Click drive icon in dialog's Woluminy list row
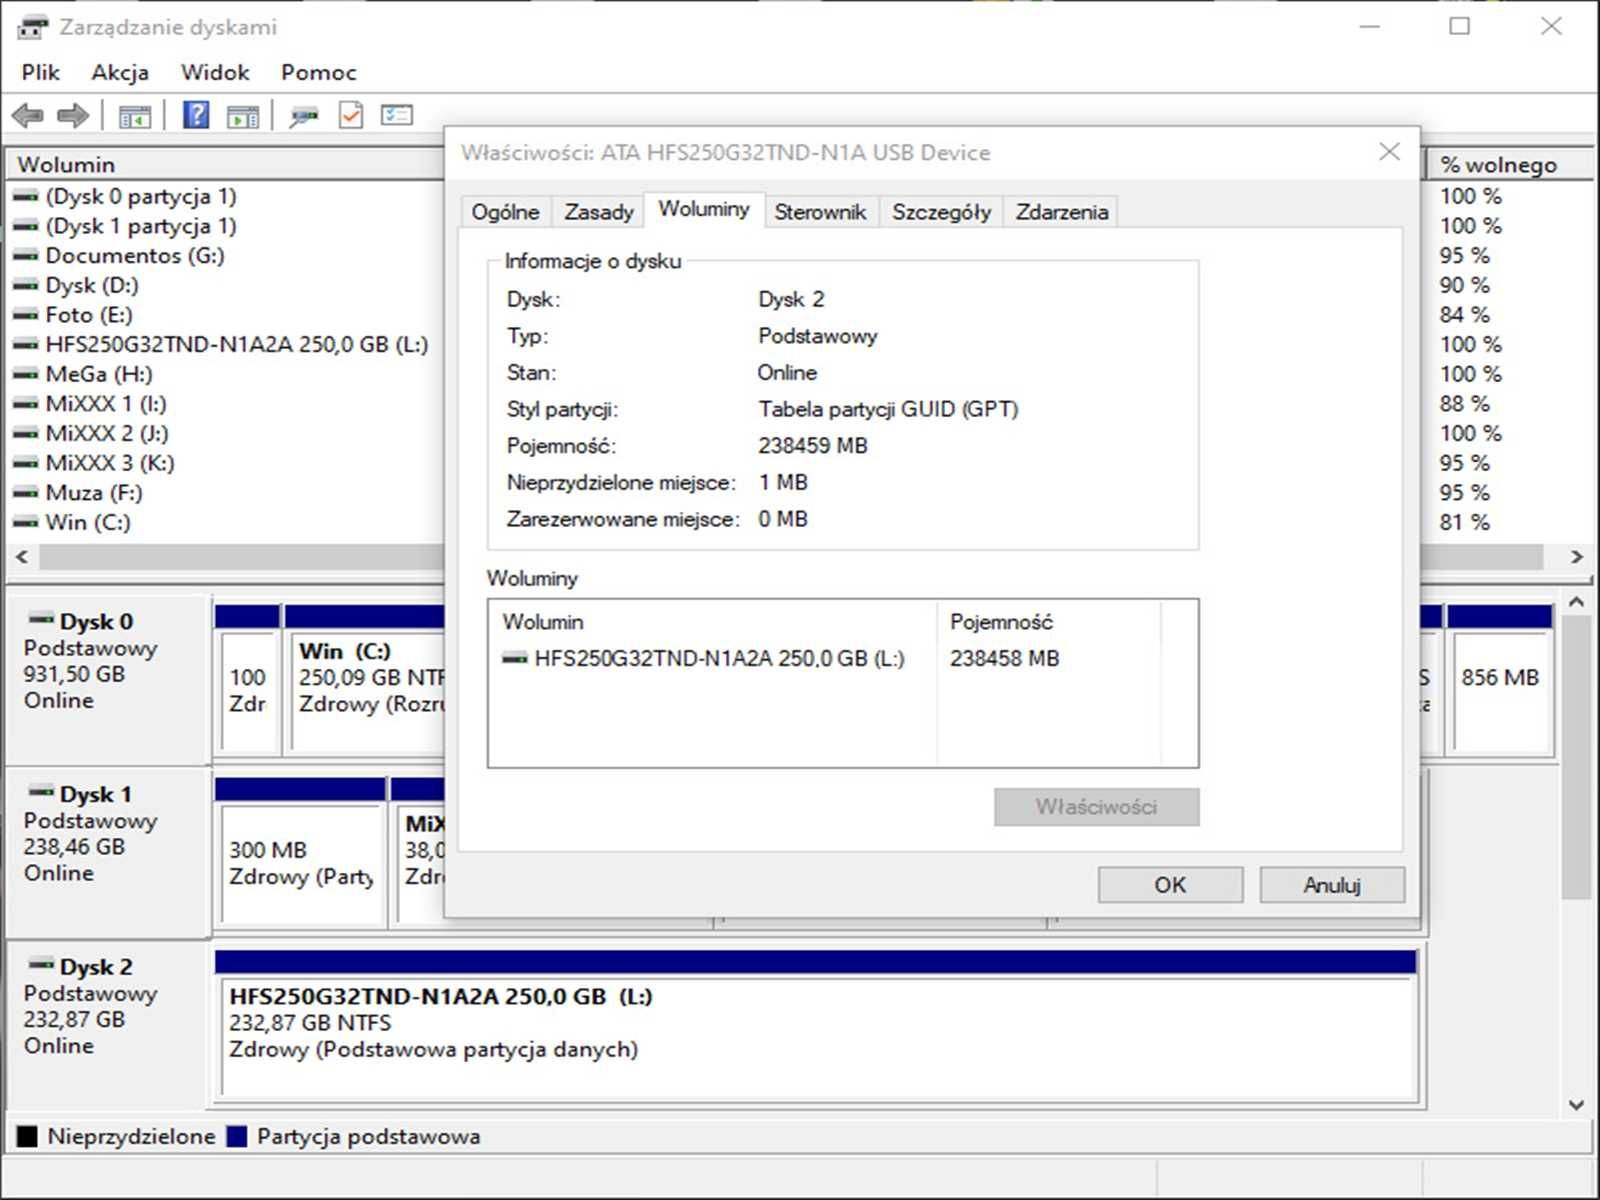 click(515, 659)
